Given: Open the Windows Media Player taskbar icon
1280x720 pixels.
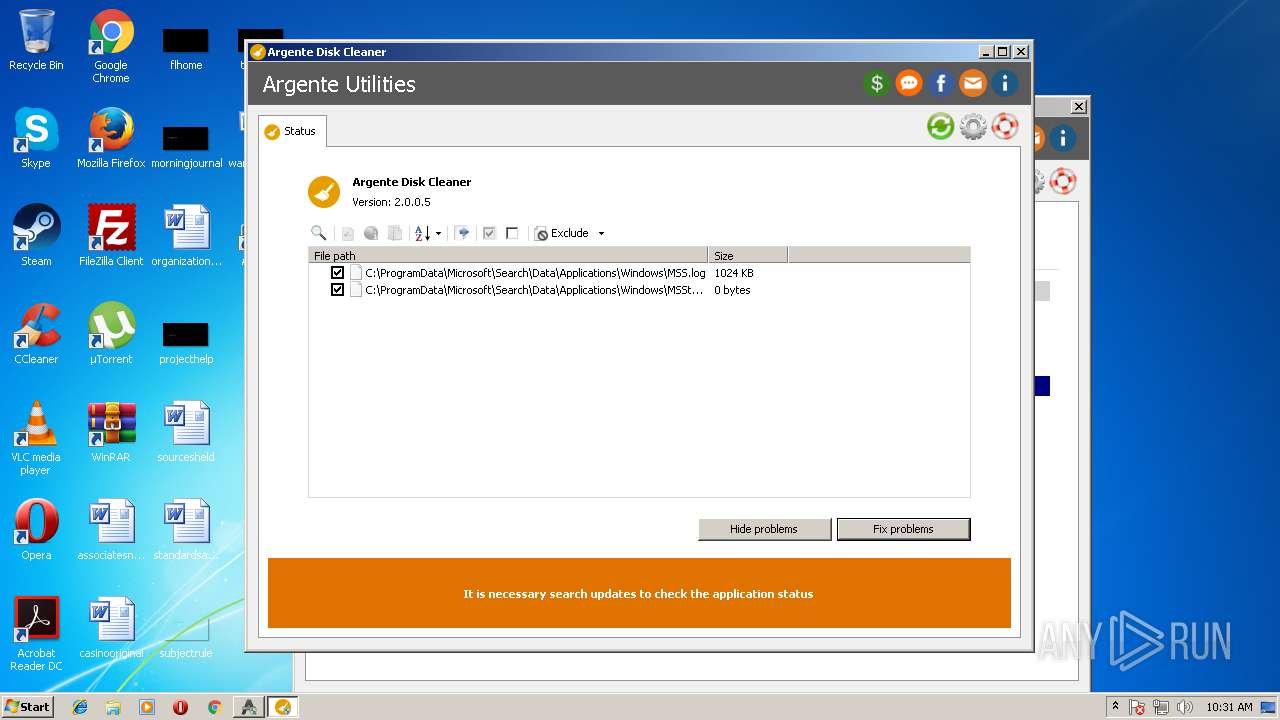Looking at the screenshot, I should [147, 707].
